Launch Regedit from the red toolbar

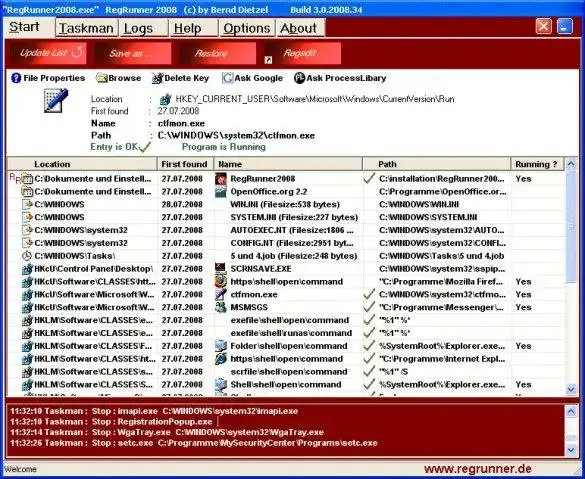pos(303,53)
